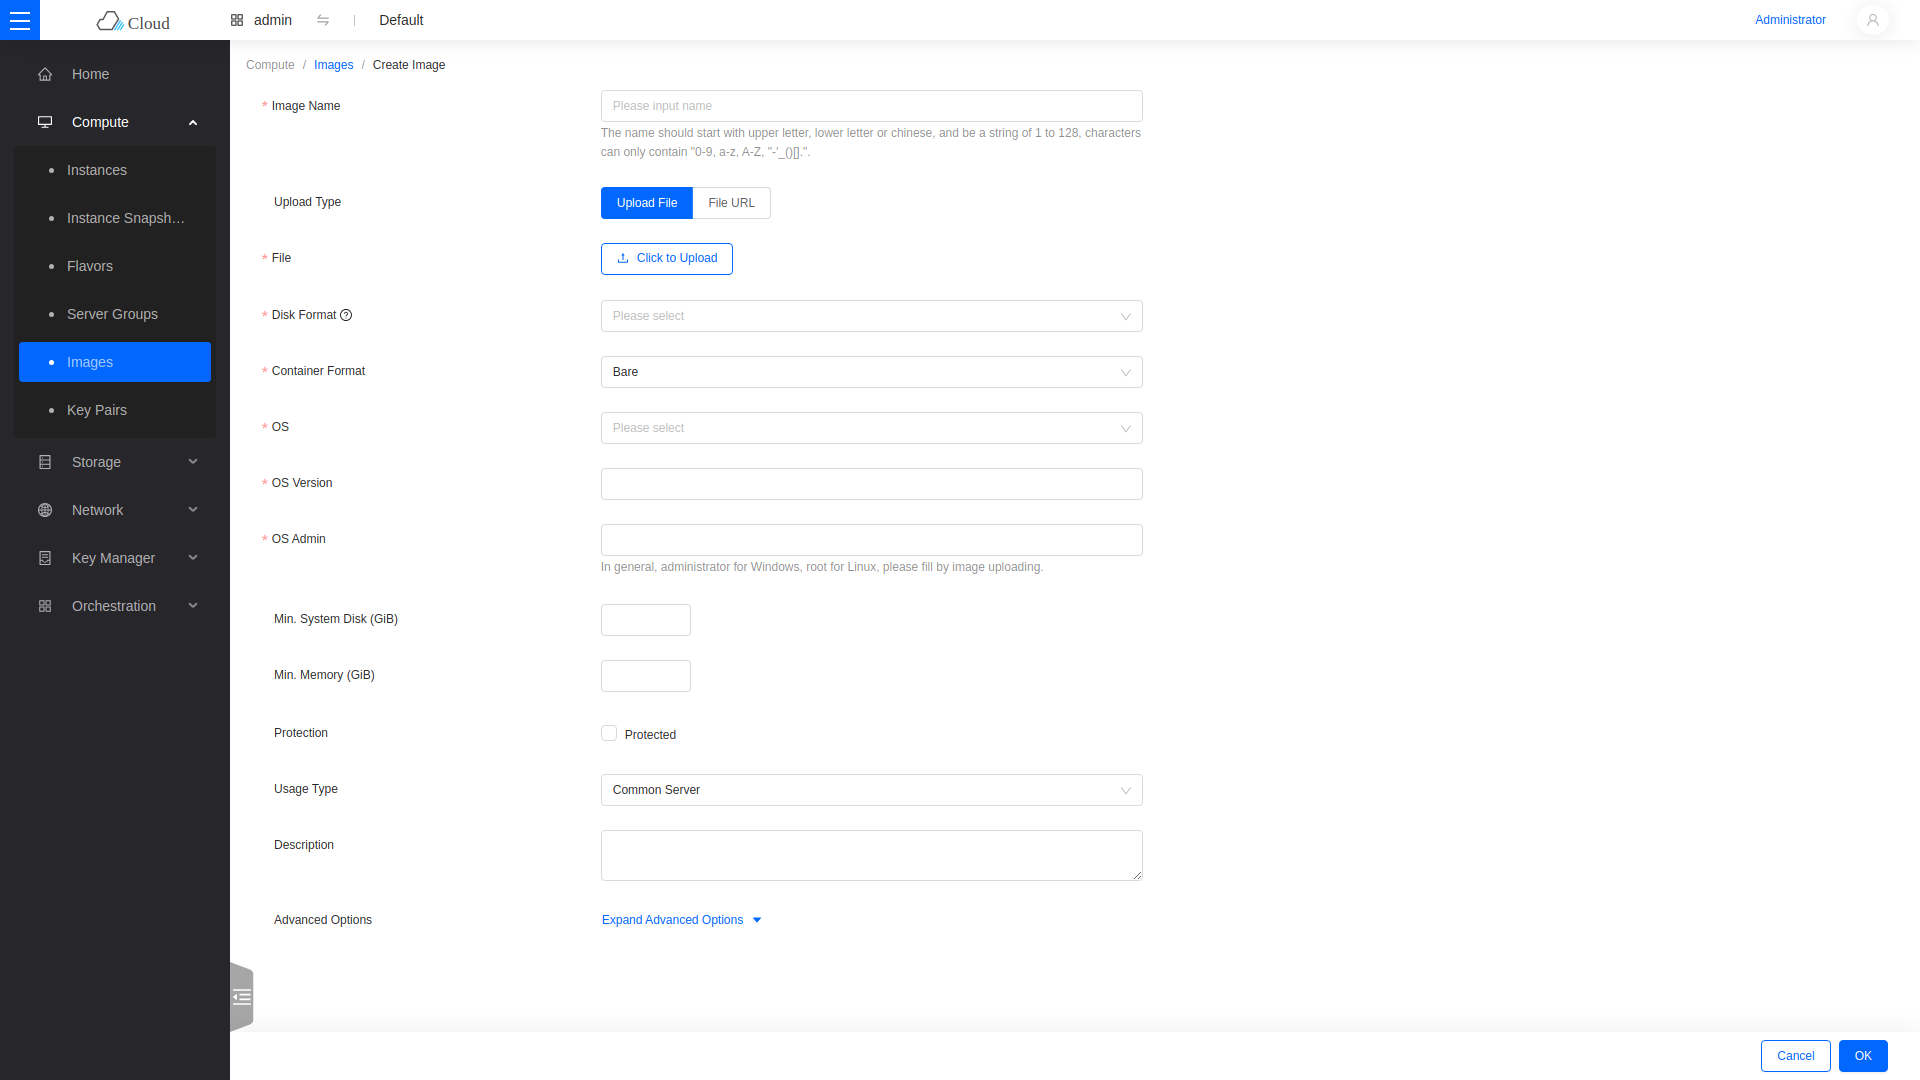
Task: Open the Container Format dropdown
Action: [872, 372]
